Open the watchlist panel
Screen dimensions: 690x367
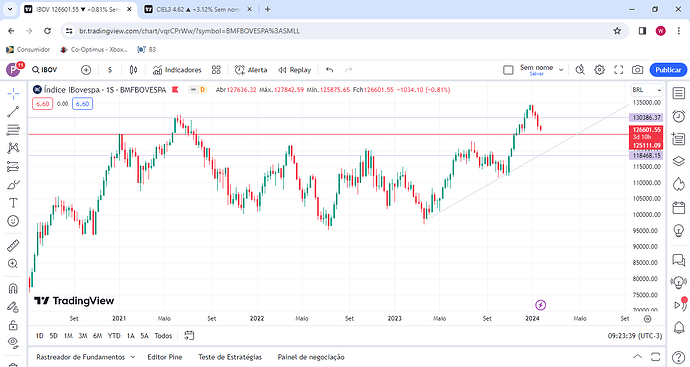tap(679, 93)
